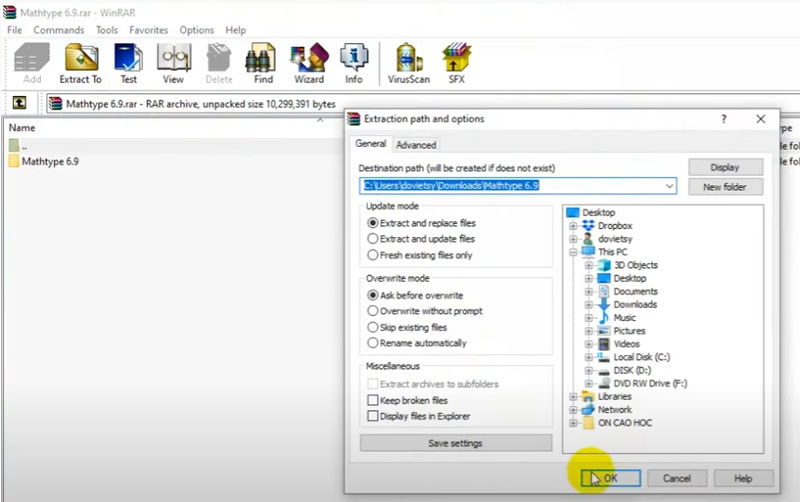
Task: Open the Find binoculars icon
Action: pyautogui.click(x=263, y=63)
